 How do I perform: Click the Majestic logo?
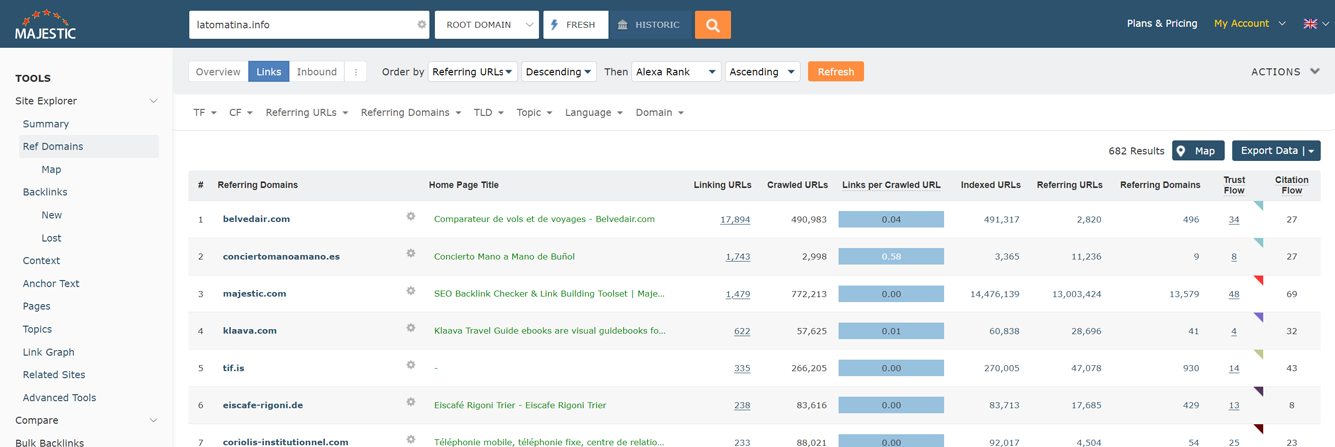[x=45, y=25]
